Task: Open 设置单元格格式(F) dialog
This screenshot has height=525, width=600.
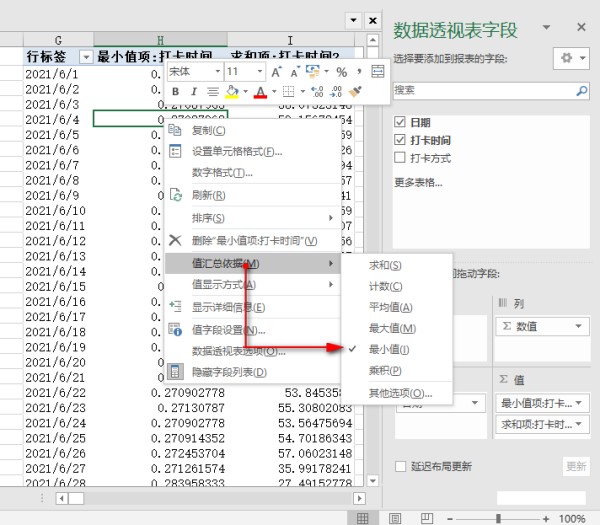Action: click(253, 152)
